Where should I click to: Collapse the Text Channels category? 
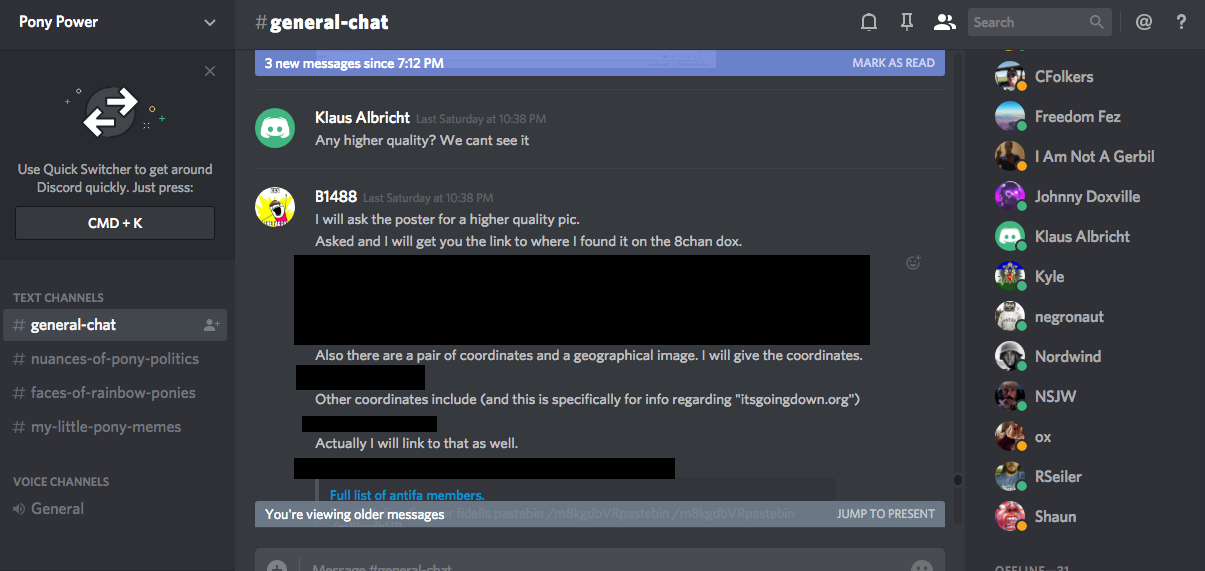pyautogui.click(x=58, y=298)
